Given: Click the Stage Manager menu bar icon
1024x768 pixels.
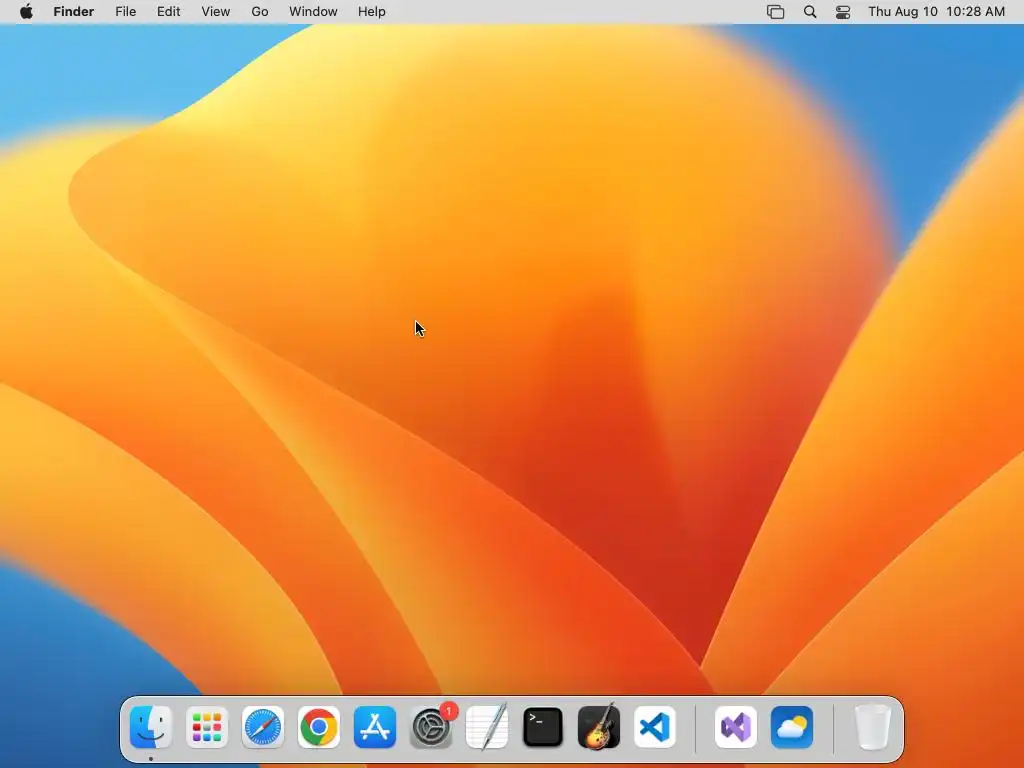Looking at the screenshot, I should (x=775, y=12).
